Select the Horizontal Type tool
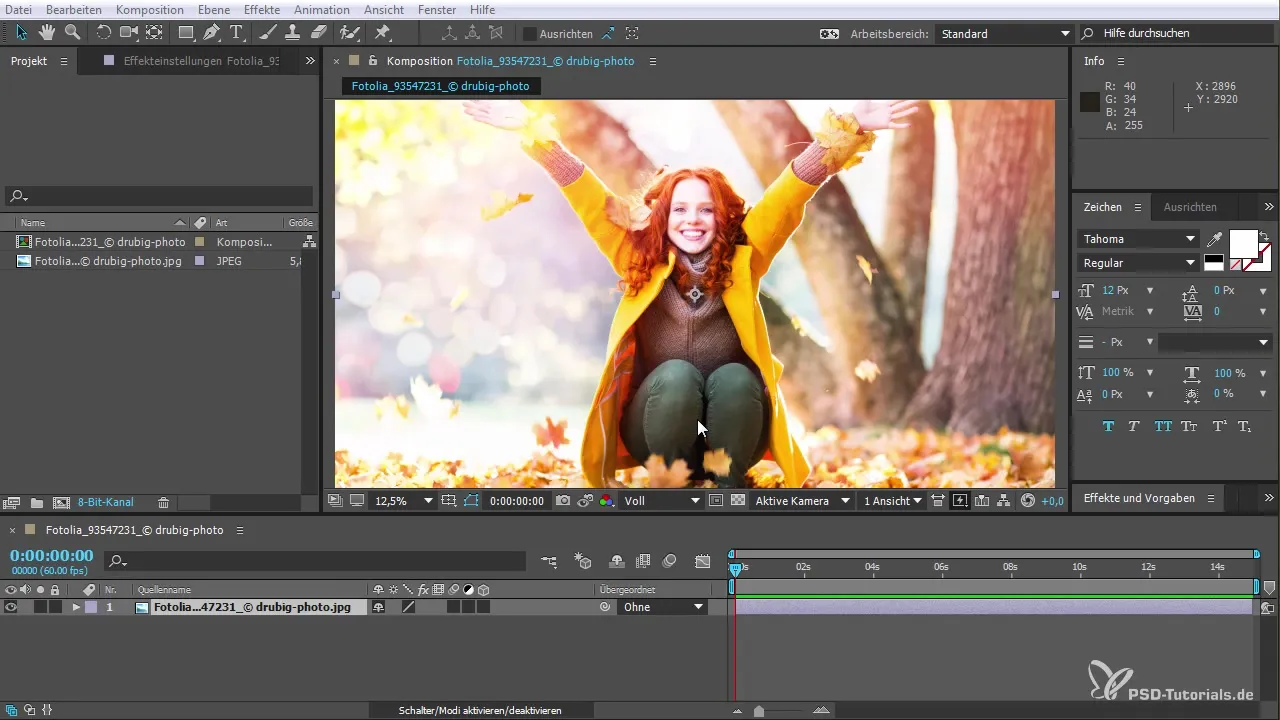Screen dimensions: 1280x720 click(x=237, y=33)
